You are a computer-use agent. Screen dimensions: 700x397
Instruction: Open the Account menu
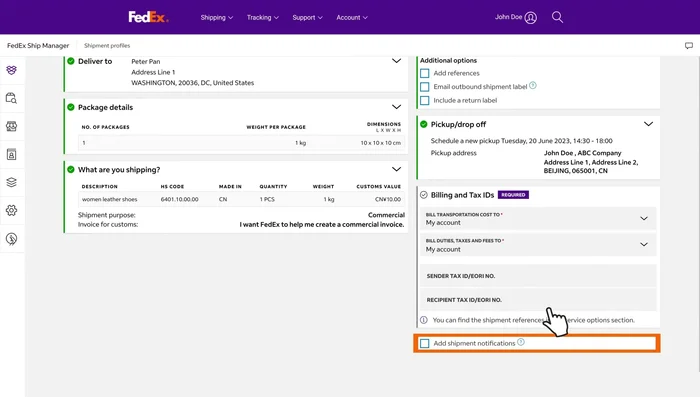[352, 17]
